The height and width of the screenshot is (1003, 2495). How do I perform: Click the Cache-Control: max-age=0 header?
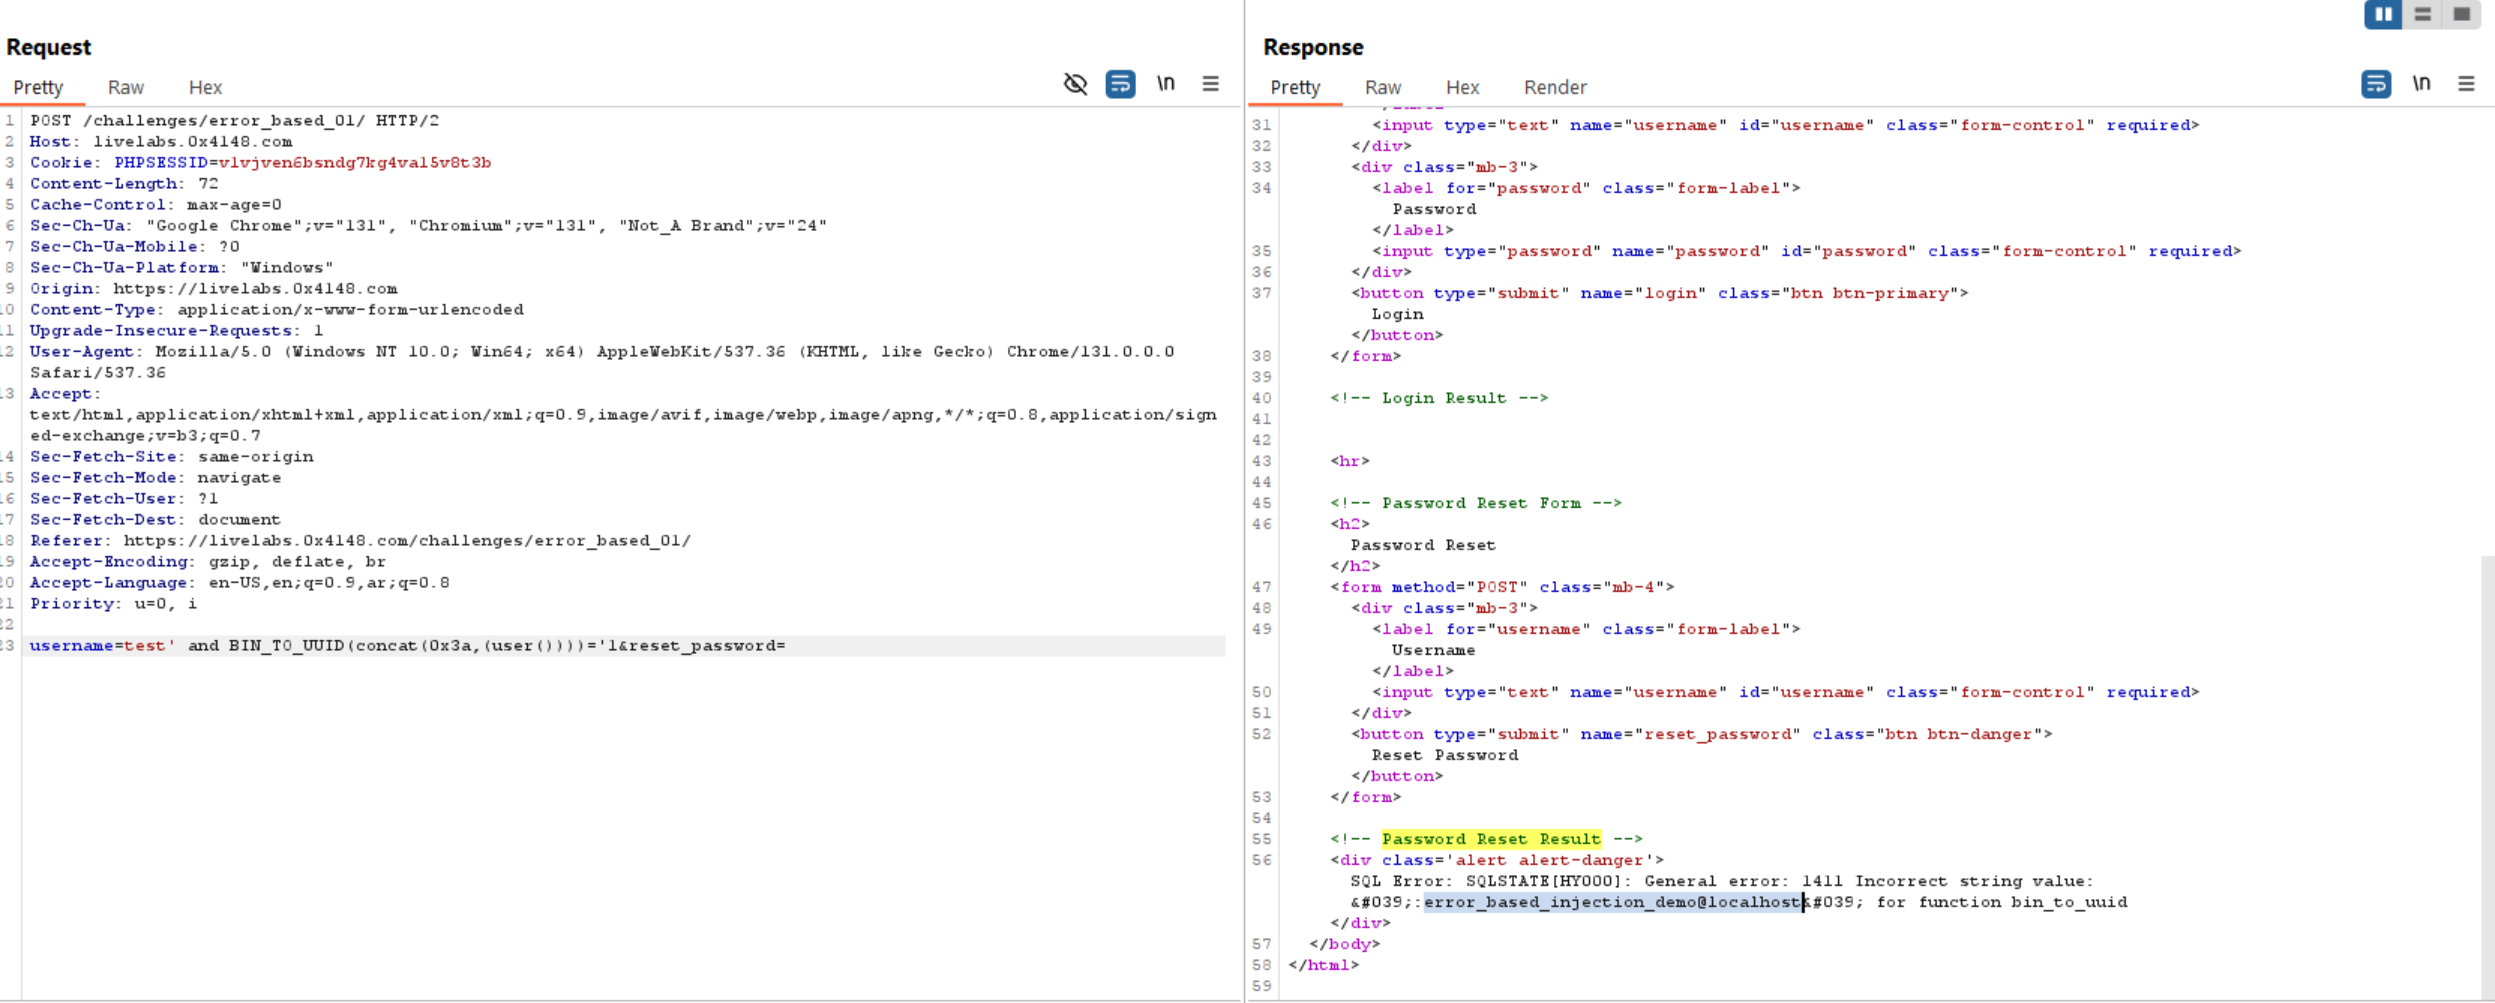(x=156, y=205)
